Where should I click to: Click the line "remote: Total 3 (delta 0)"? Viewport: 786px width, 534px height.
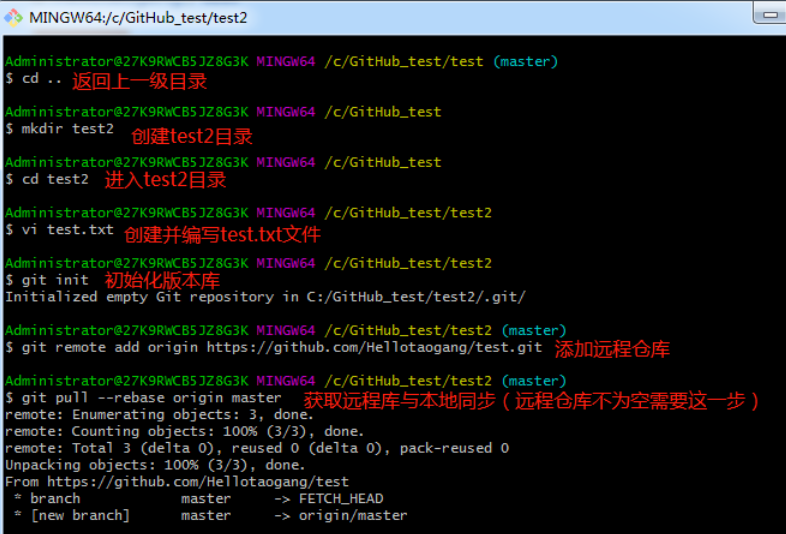[x=257, y=448]
